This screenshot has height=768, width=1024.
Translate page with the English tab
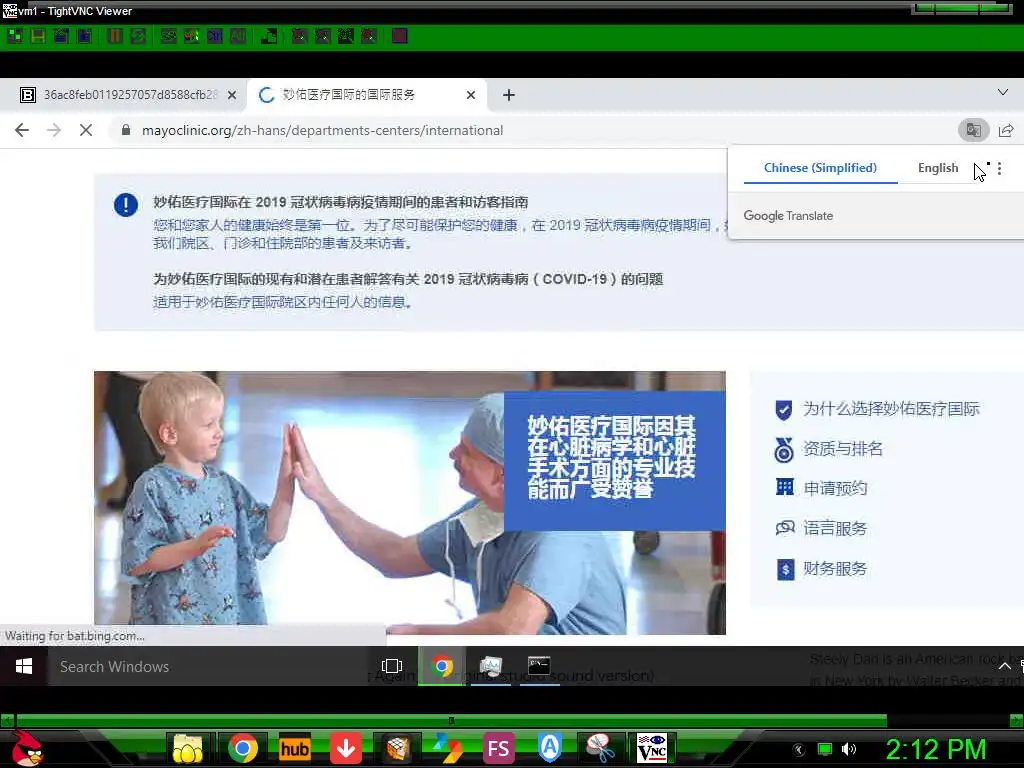(x=938, y=168)
